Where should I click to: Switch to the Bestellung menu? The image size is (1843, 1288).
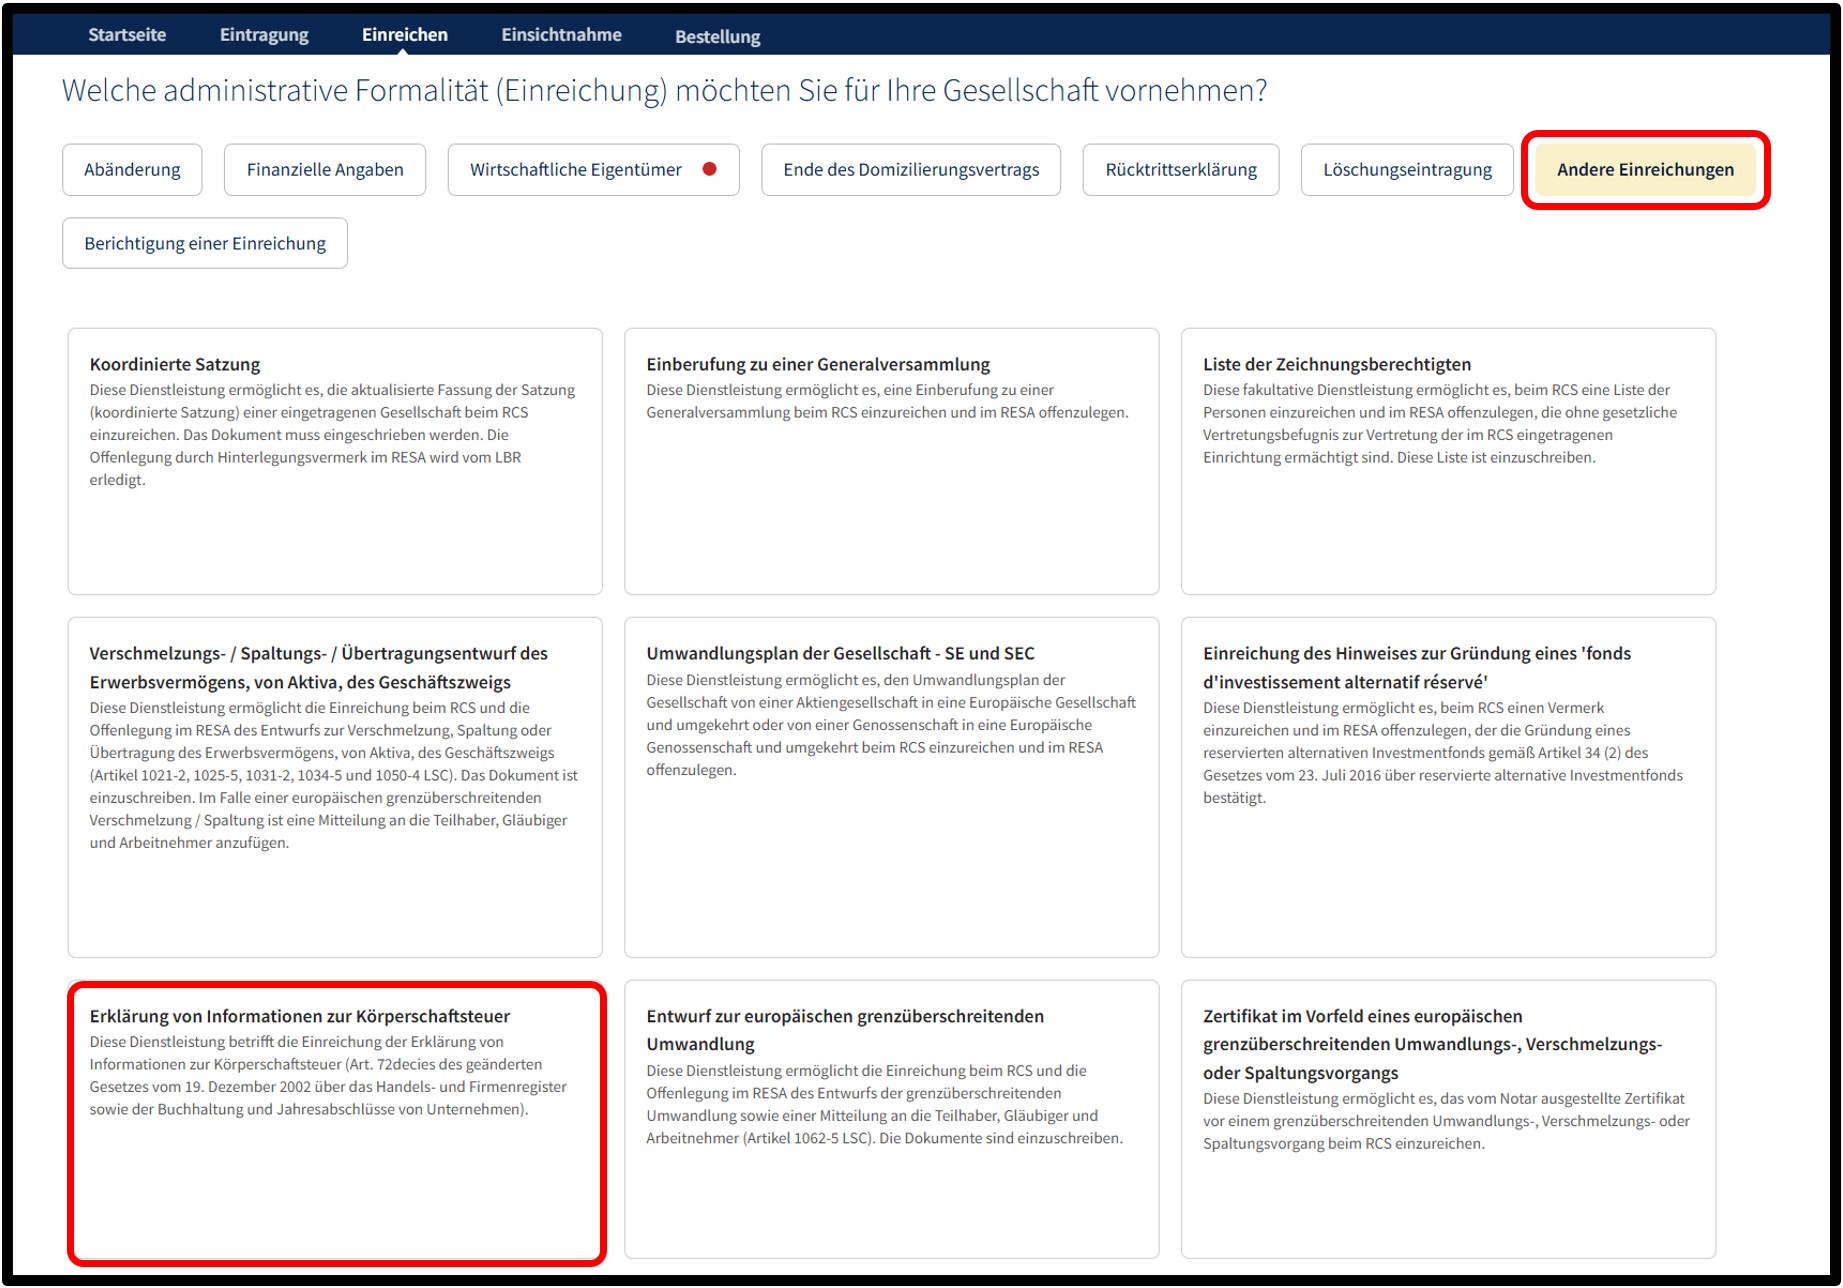click(x=717, y=37)
